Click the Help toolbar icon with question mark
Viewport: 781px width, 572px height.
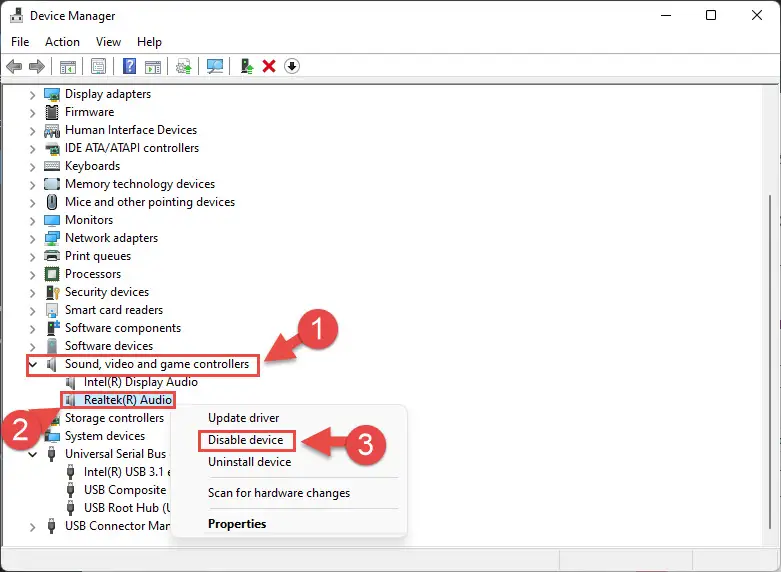(x=129, y=66)
